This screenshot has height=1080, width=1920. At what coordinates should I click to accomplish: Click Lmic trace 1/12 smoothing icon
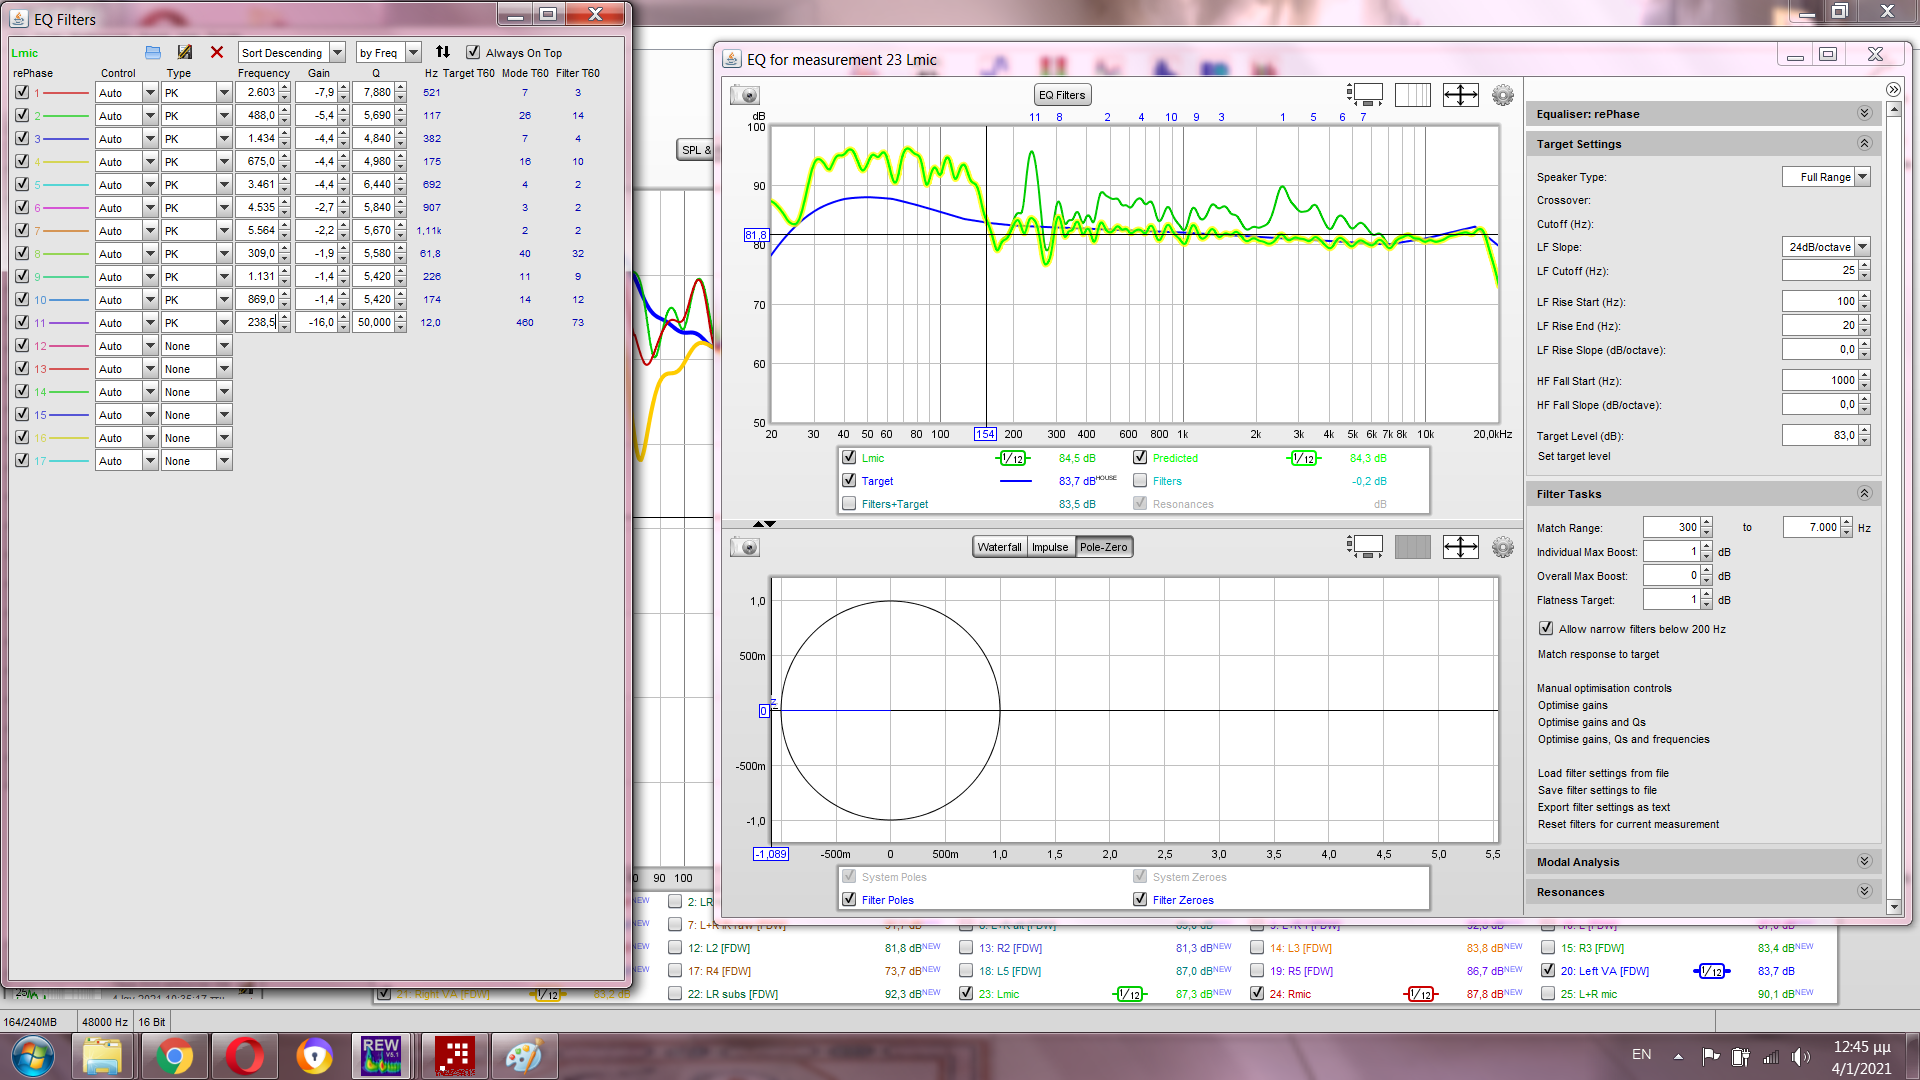[x=1012, y=458]
